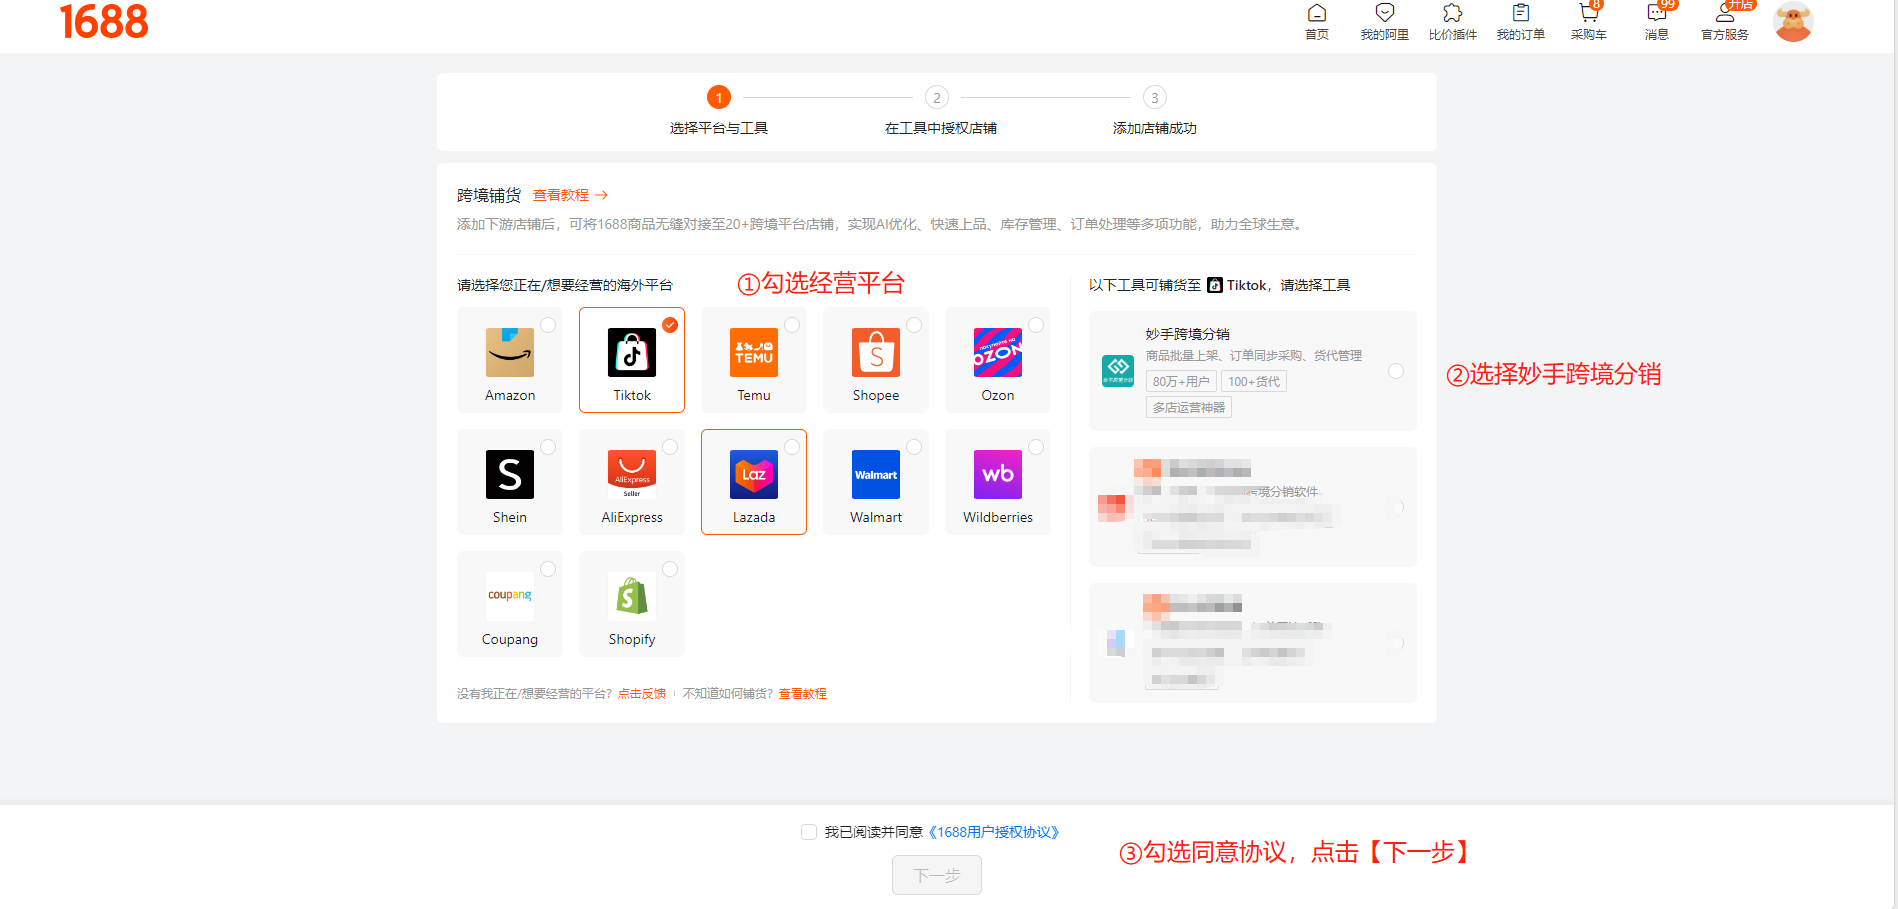
Task: Open 比价插件 puzzle icon
Action: pos(1453,13)
